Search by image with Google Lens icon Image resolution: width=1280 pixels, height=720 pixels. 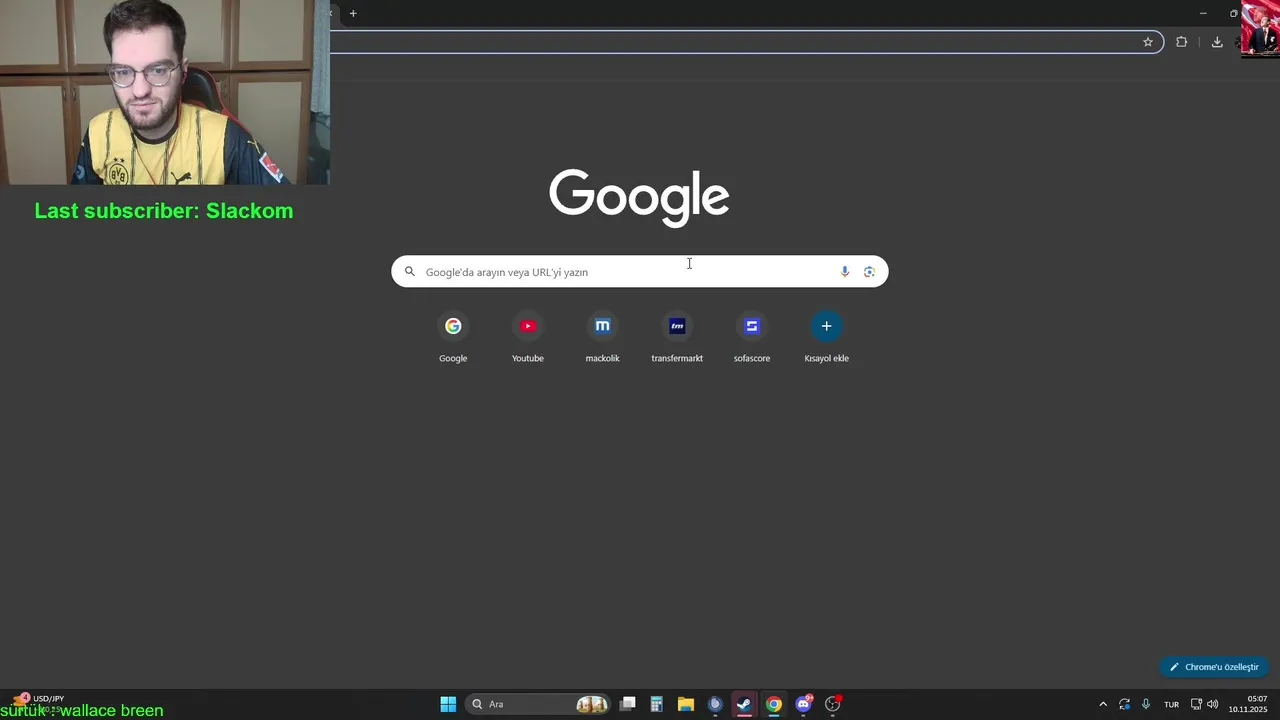click(x=869, y=272)
